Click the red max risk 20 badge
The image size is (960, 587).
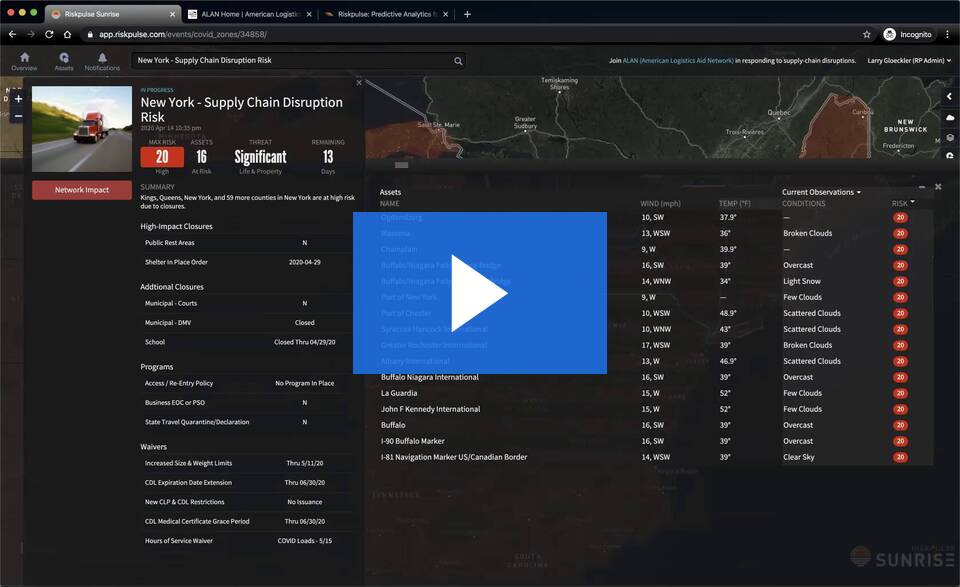162,157
